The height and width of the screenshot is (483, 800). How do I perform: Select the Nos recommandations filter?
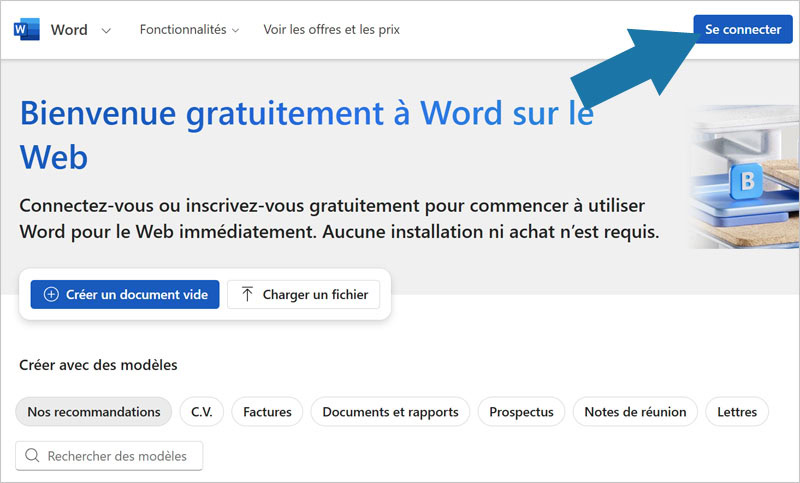94,412
